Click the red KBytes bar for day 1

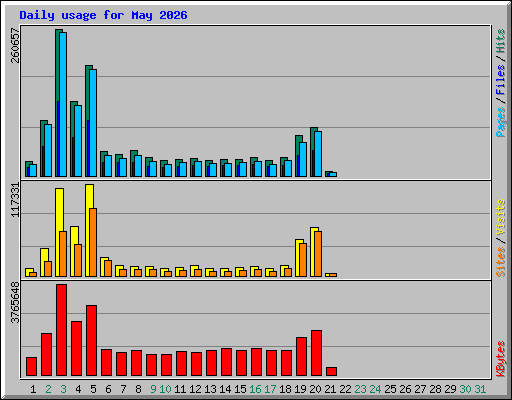tap(32, 367)
